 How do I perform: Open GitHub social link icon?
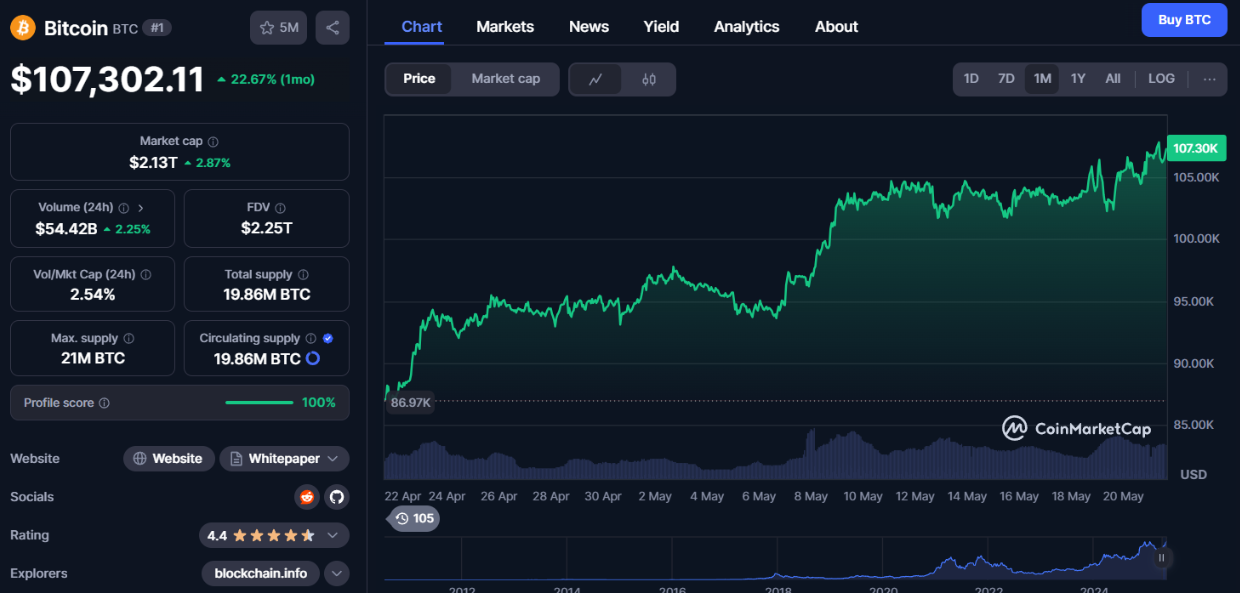(336, 497)
